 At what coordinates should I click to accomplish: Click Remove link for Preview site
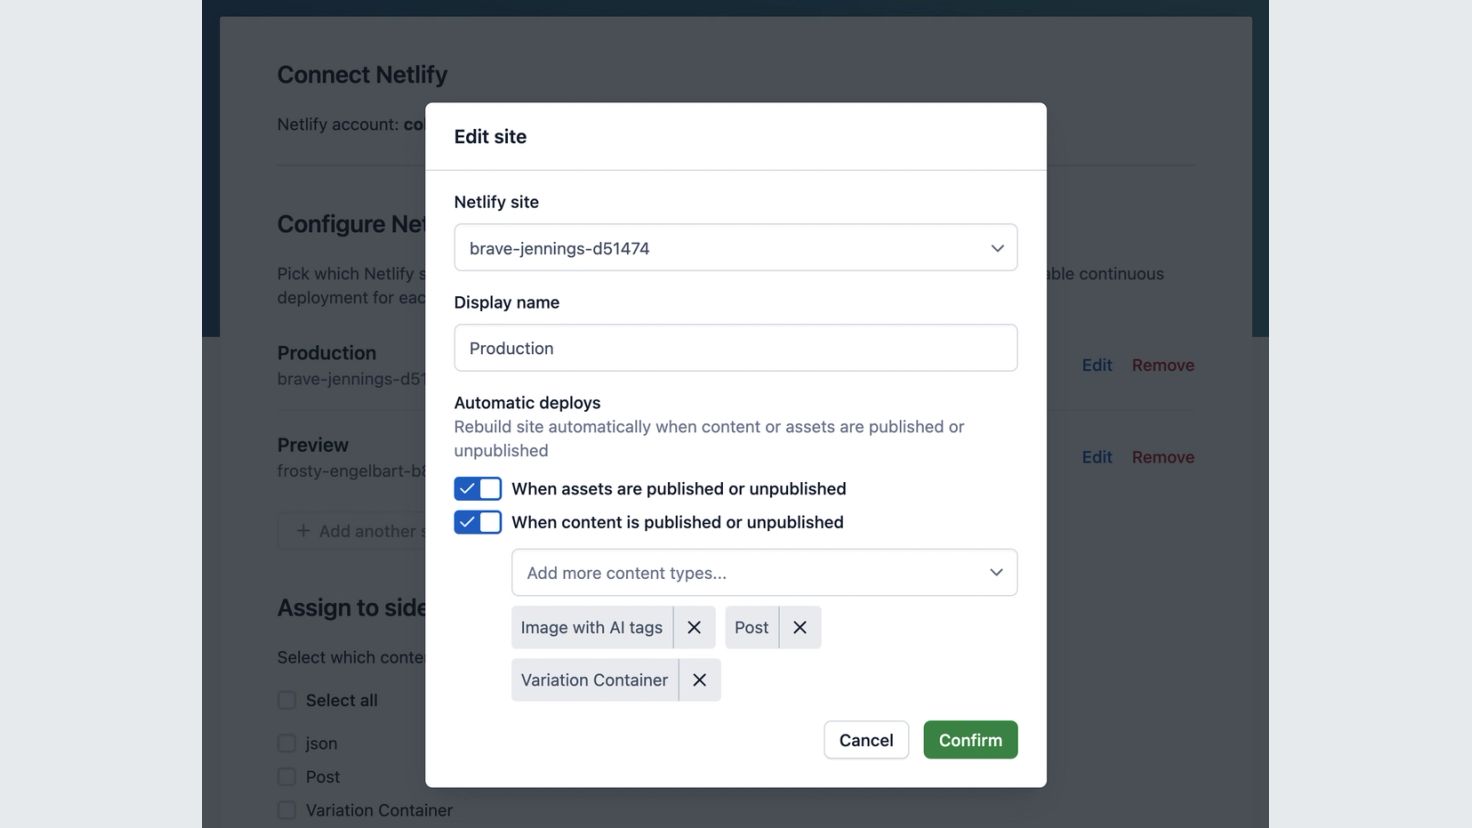point(1163,457)
